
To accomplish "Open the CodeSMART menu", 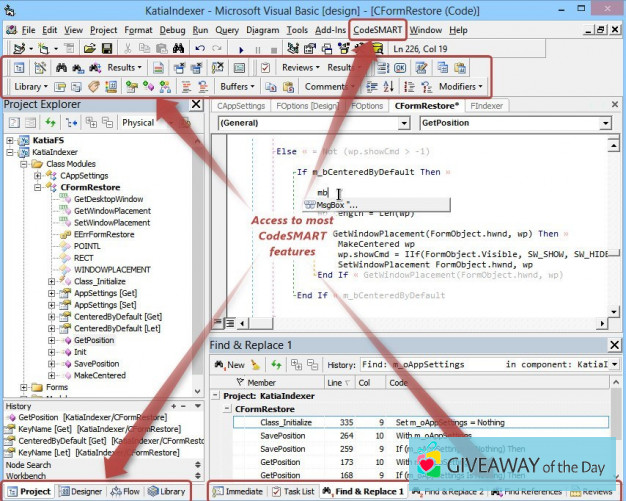I will pyautogui.click(x=378, y=30).
